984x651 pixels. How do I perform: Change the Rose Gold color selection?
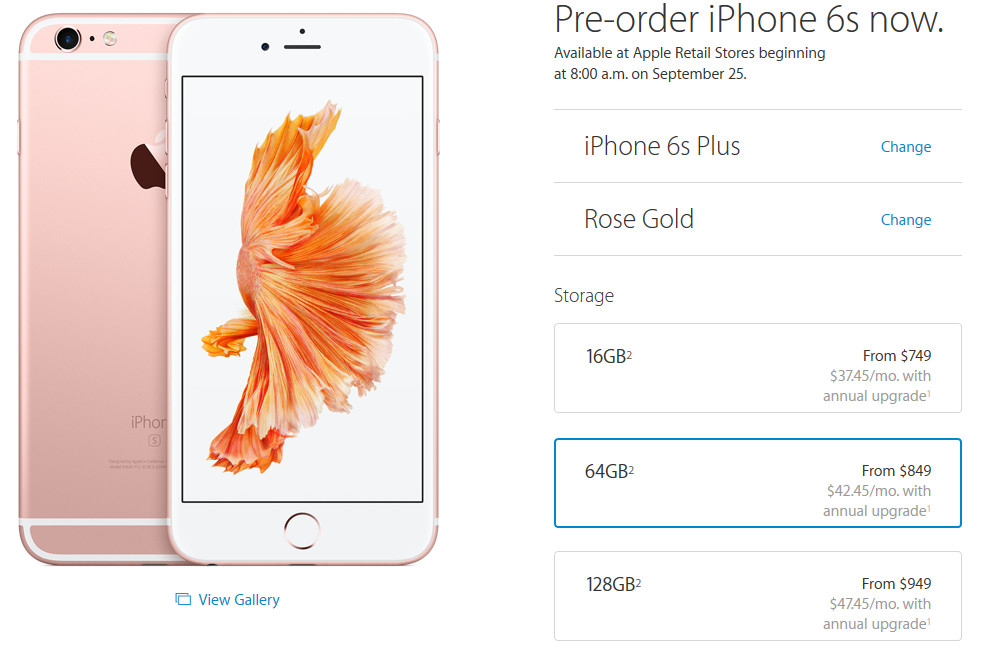(x=906, y=220)
